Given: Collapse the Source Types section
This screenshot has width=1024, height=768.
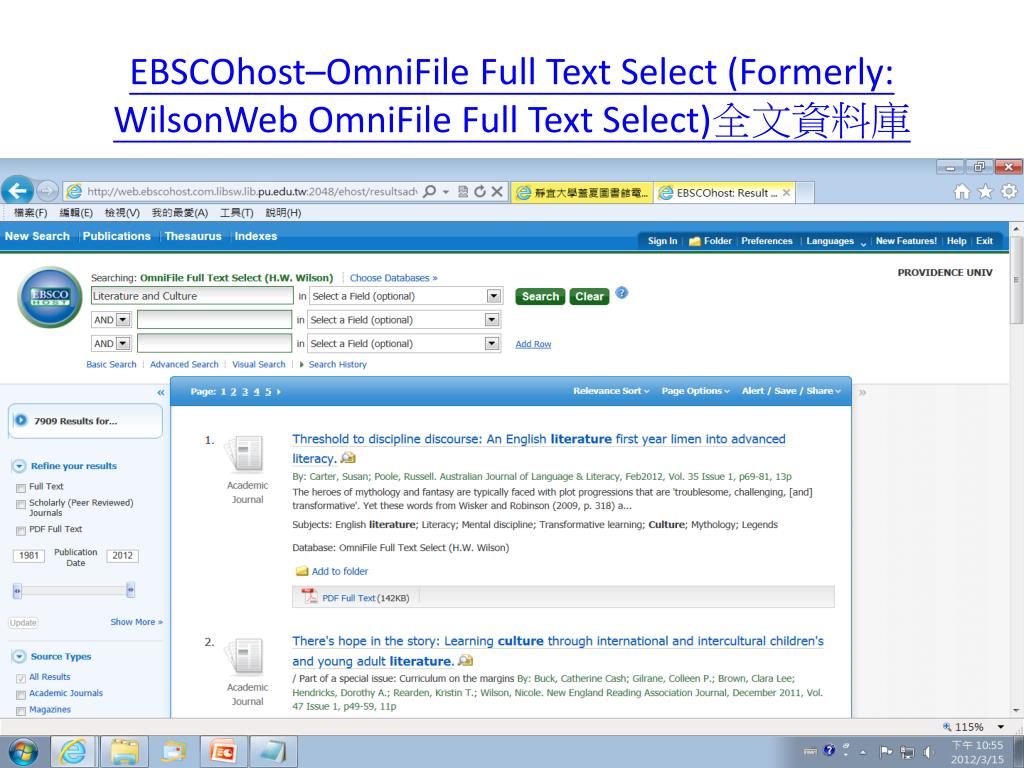Looking at the screenshot, I should click(19, 657).
